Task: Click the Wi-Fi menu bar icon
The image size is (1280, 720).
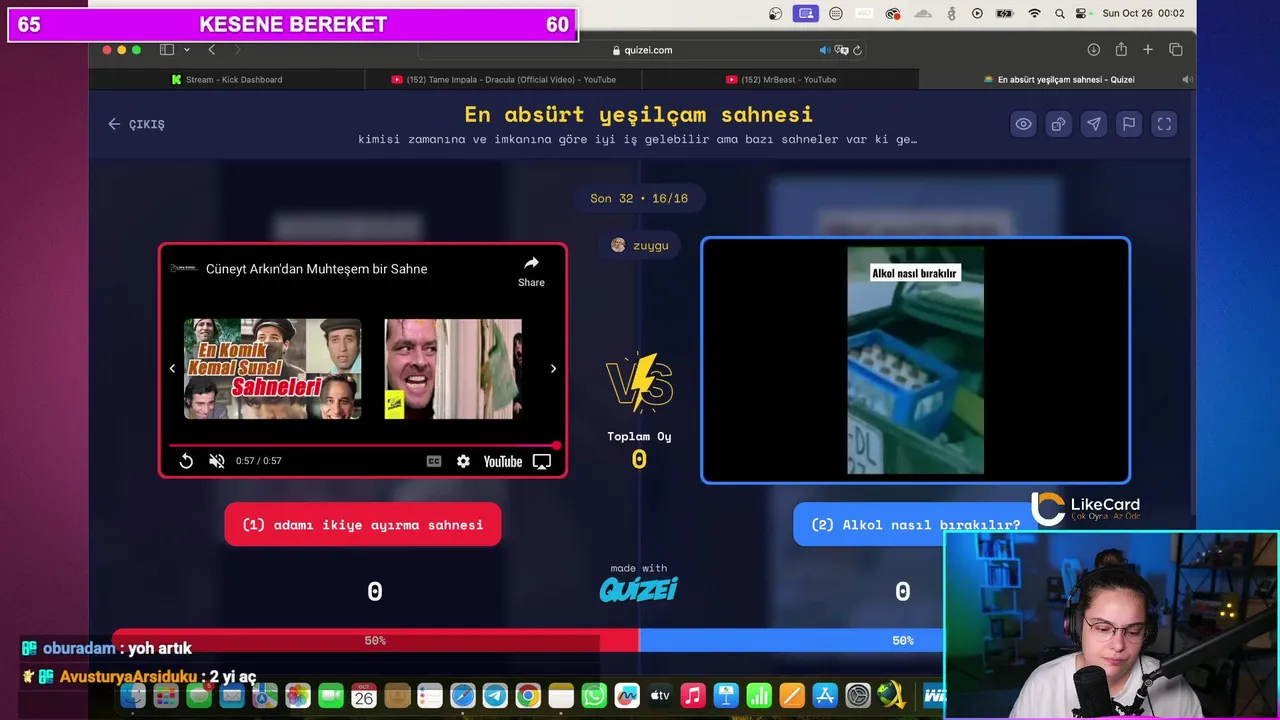Action: point(1034,13)
